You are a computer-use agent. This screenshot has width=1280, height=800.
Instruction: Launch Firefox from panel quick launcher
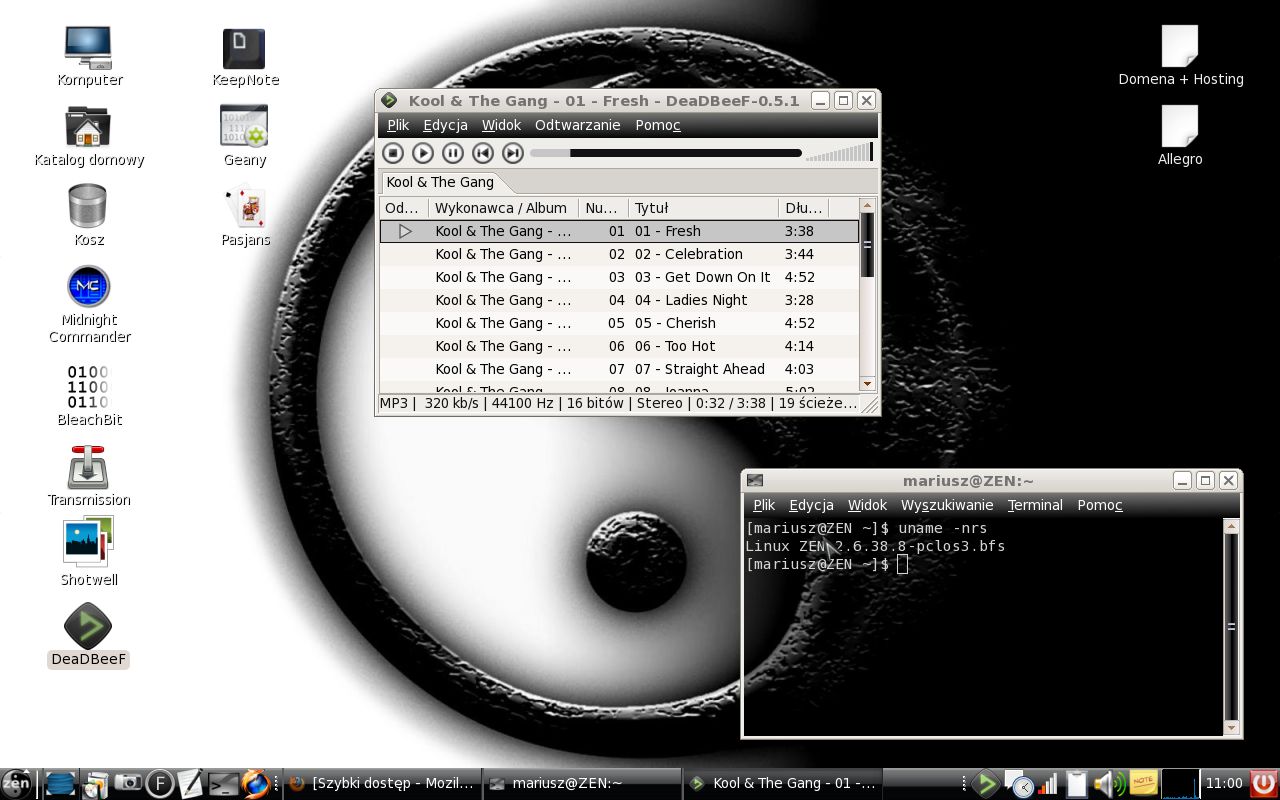pyautogui.click(x=254, y=783)
